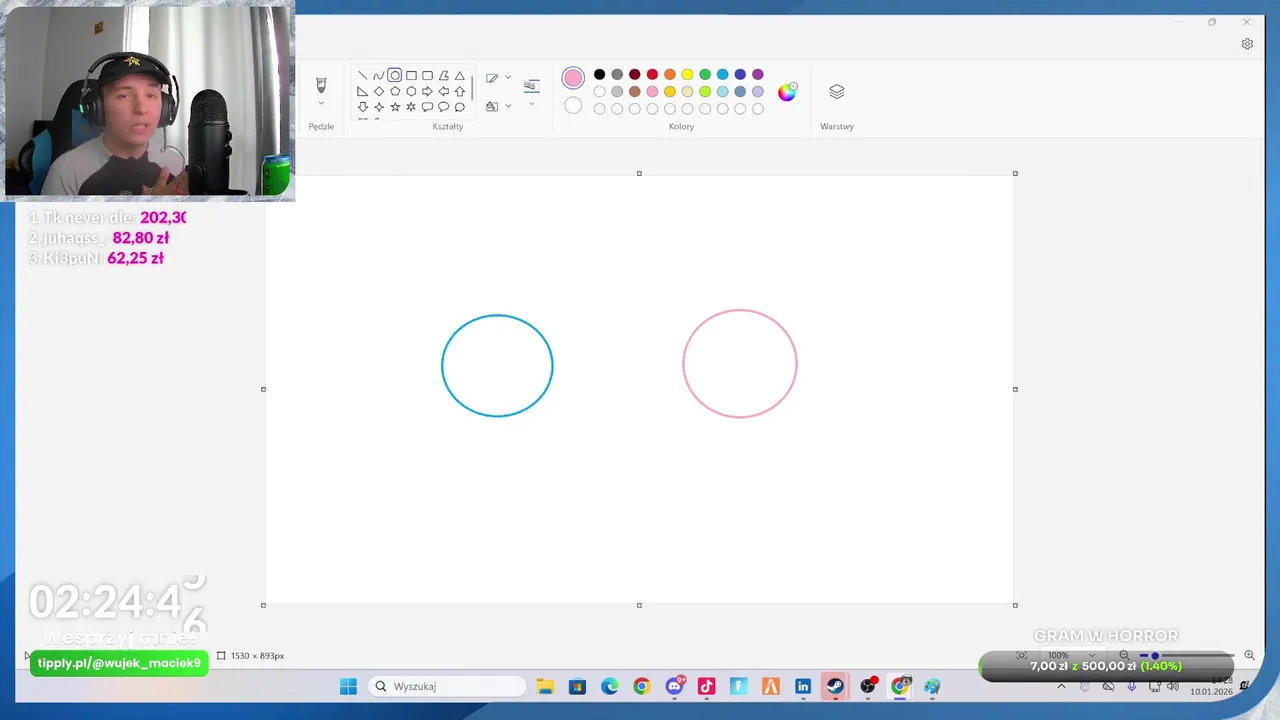
Task: Select the rounded rectangular callout shape
Action: coord(427,107)
